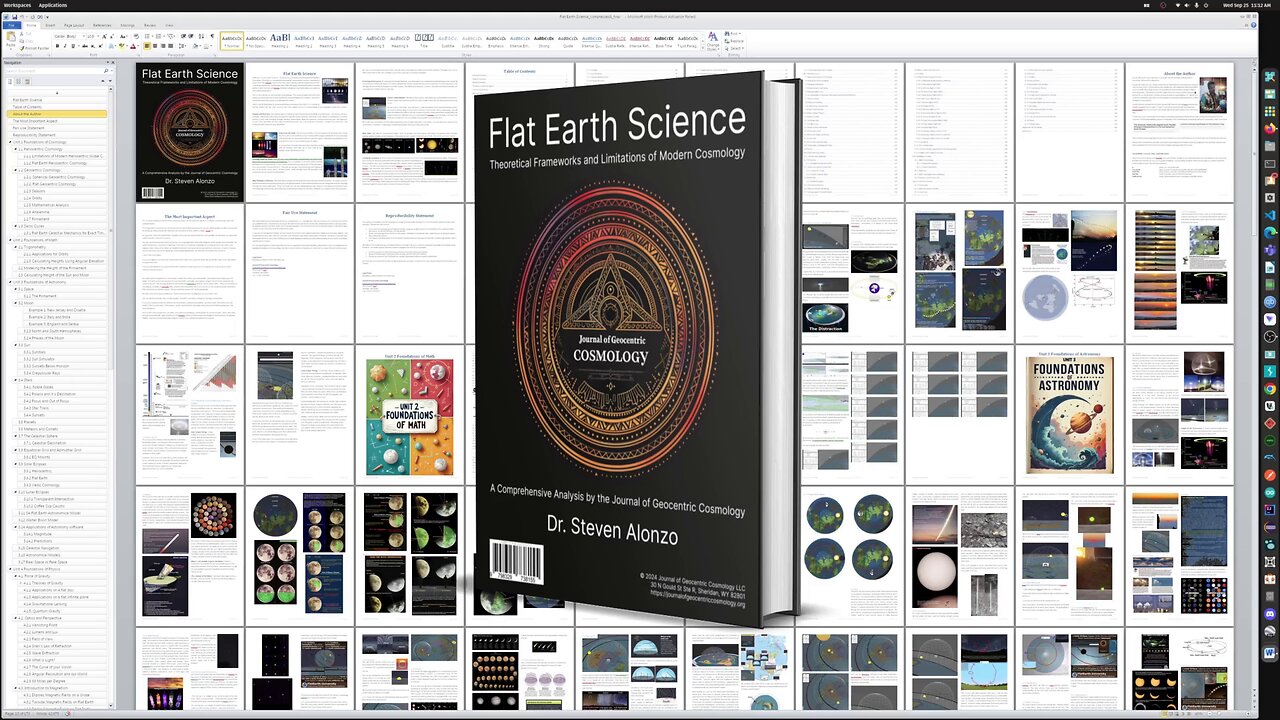The height and width of the screenshot is (720, 1280).
Task: Show or hide paragraph marks
Action: 212,36
